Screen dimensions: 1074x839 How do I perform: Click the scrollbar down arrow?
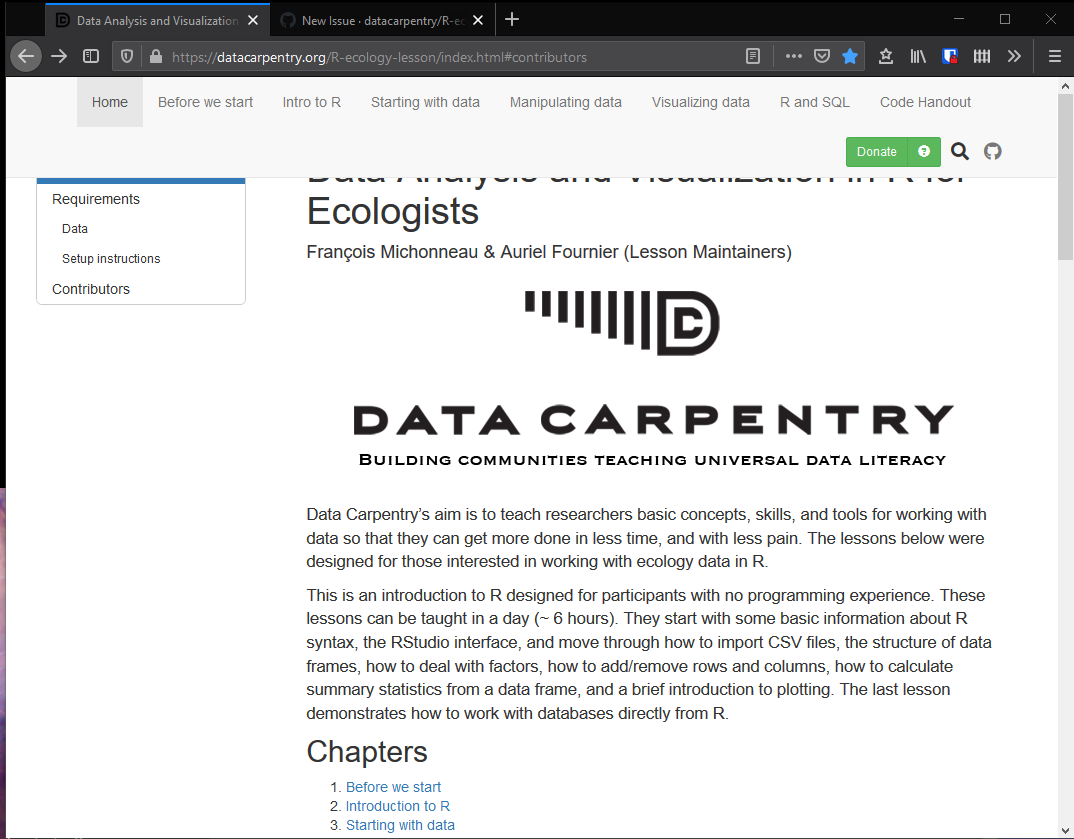pyautogui.click(x=1065, y=831)
